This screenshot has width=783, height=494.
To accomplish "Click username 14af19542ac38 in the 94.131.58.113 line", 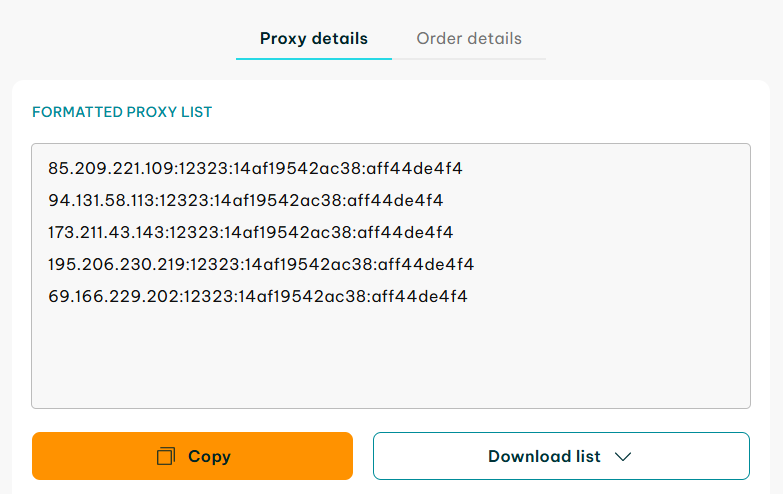I will [277, 200].
